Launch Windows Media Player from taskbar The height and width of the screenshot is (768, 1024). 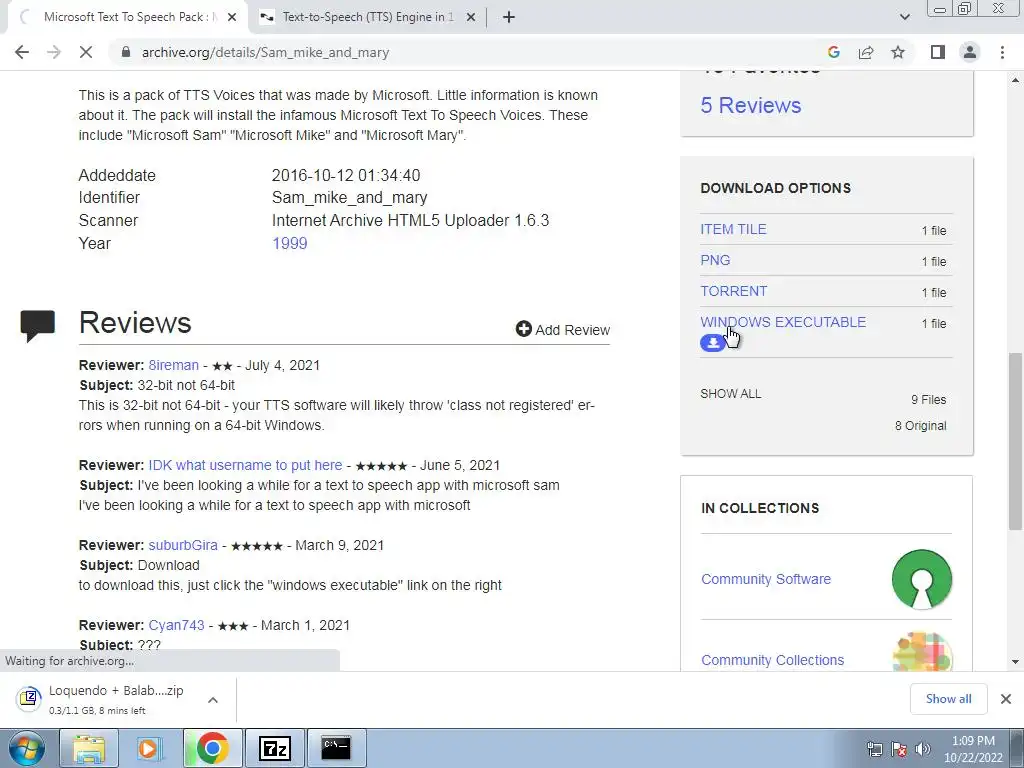(x=150, y=748)
